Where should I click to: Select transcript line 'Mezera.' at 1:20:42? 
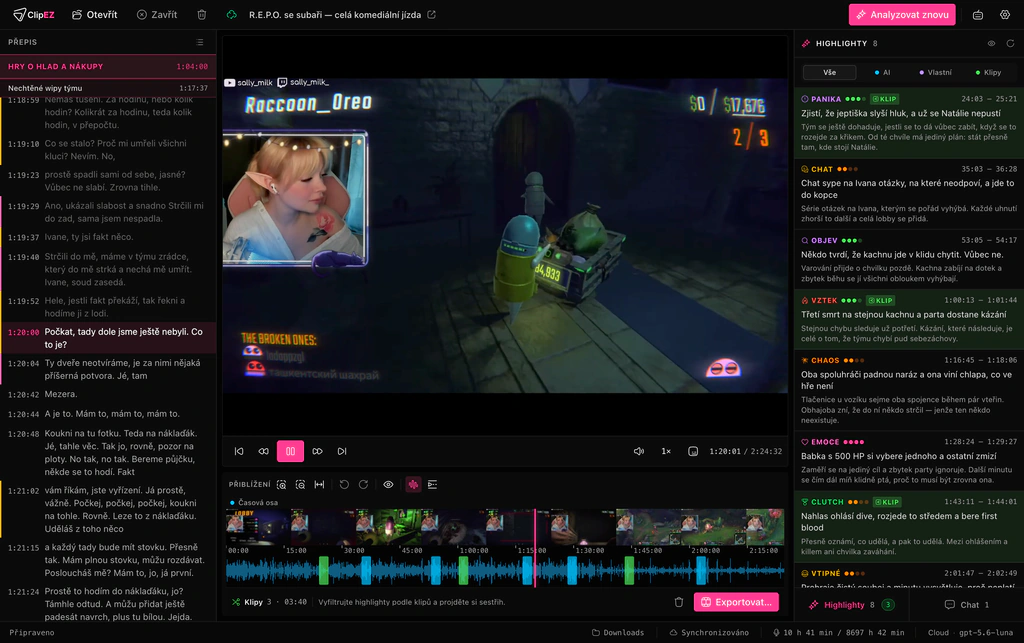click(x=108, y=394)
